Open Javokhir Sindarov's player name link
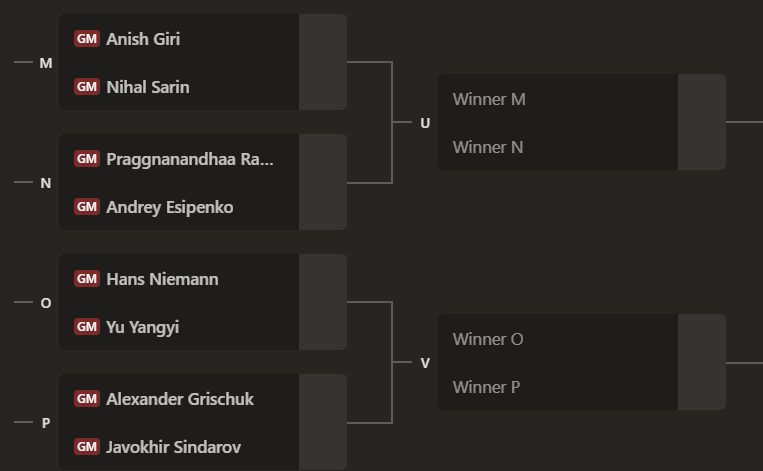 [173, 447]
